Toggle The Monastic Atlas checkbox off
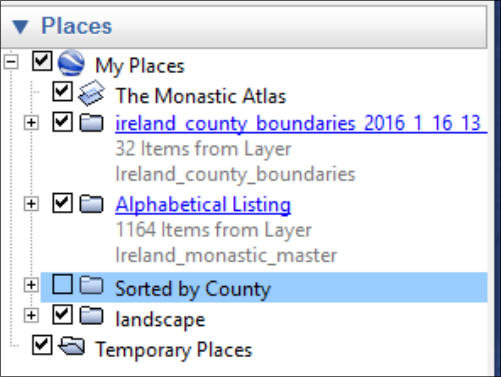The image size is (501, 377). click(62, 91)
